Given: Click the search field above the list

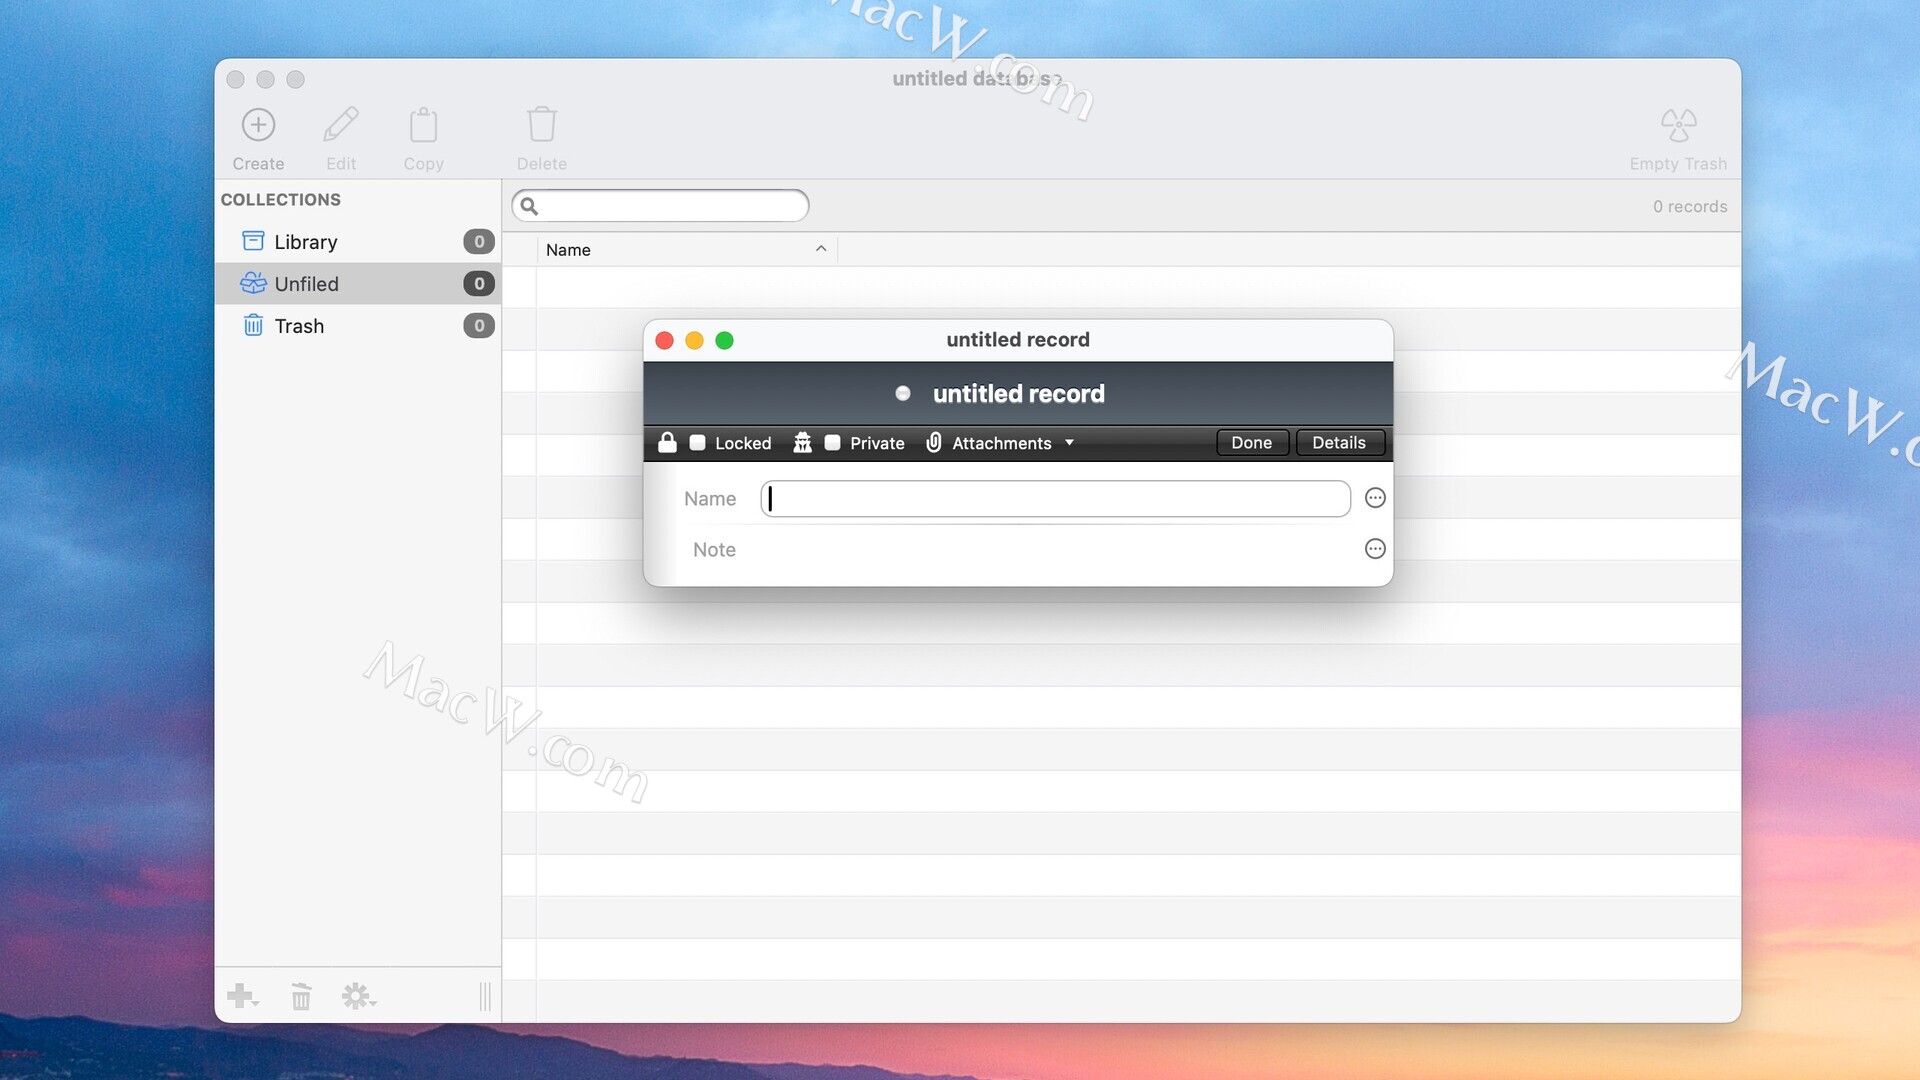Looking at the screenshot, I should (671, 206).
